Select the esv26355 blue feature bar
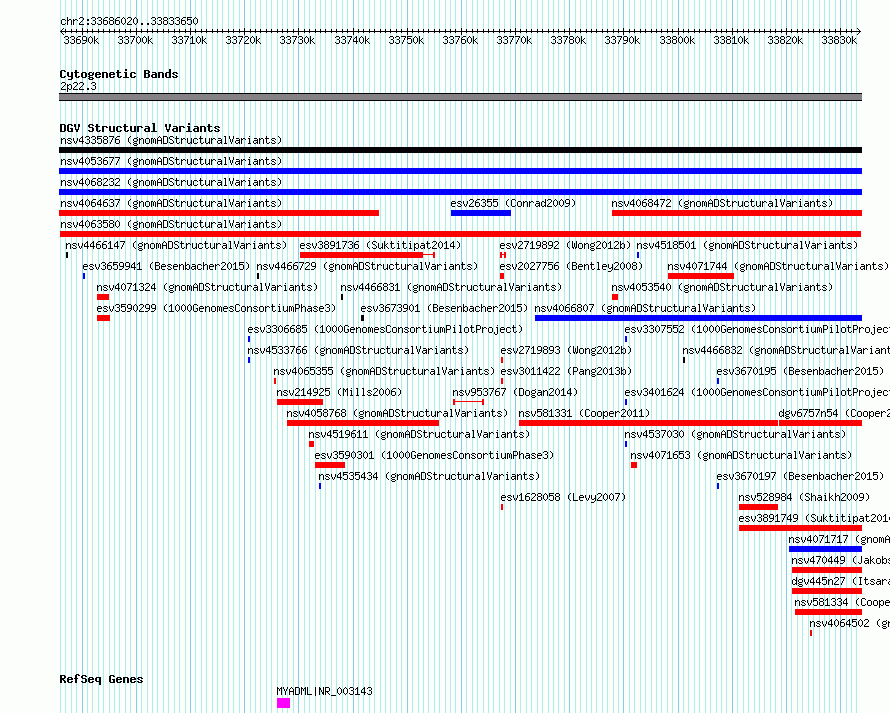This screenshot has height=713, width=890. tap(481, 213)
